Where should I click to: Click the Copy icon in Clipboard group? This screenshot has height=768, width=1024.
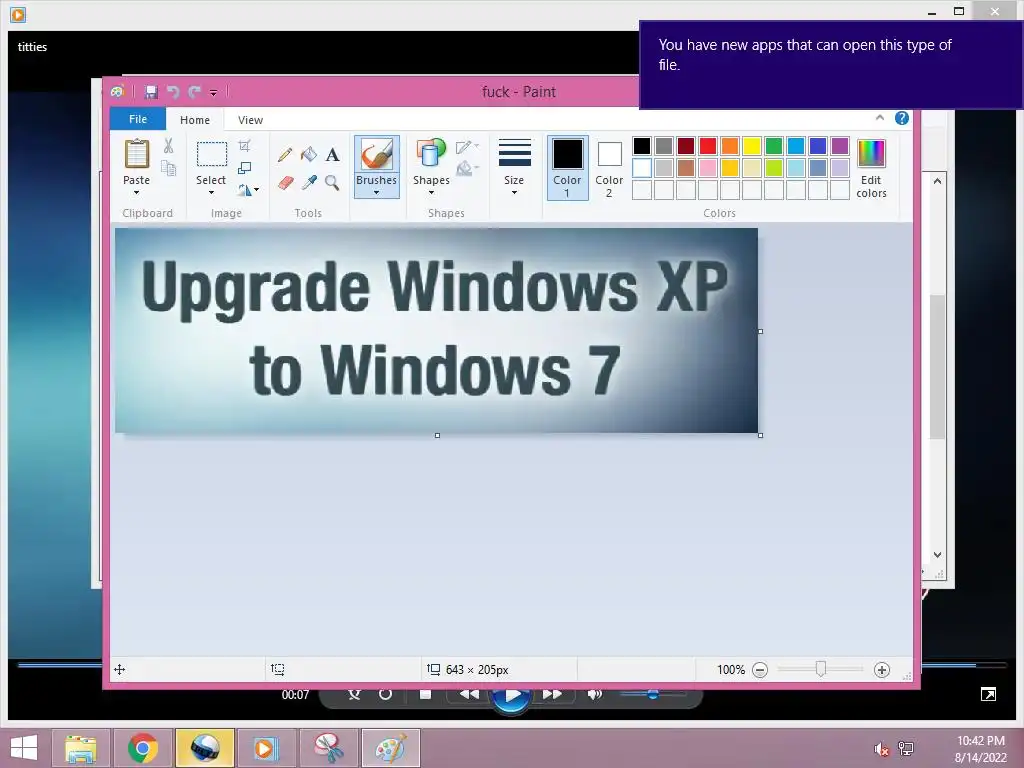[168, 168]
